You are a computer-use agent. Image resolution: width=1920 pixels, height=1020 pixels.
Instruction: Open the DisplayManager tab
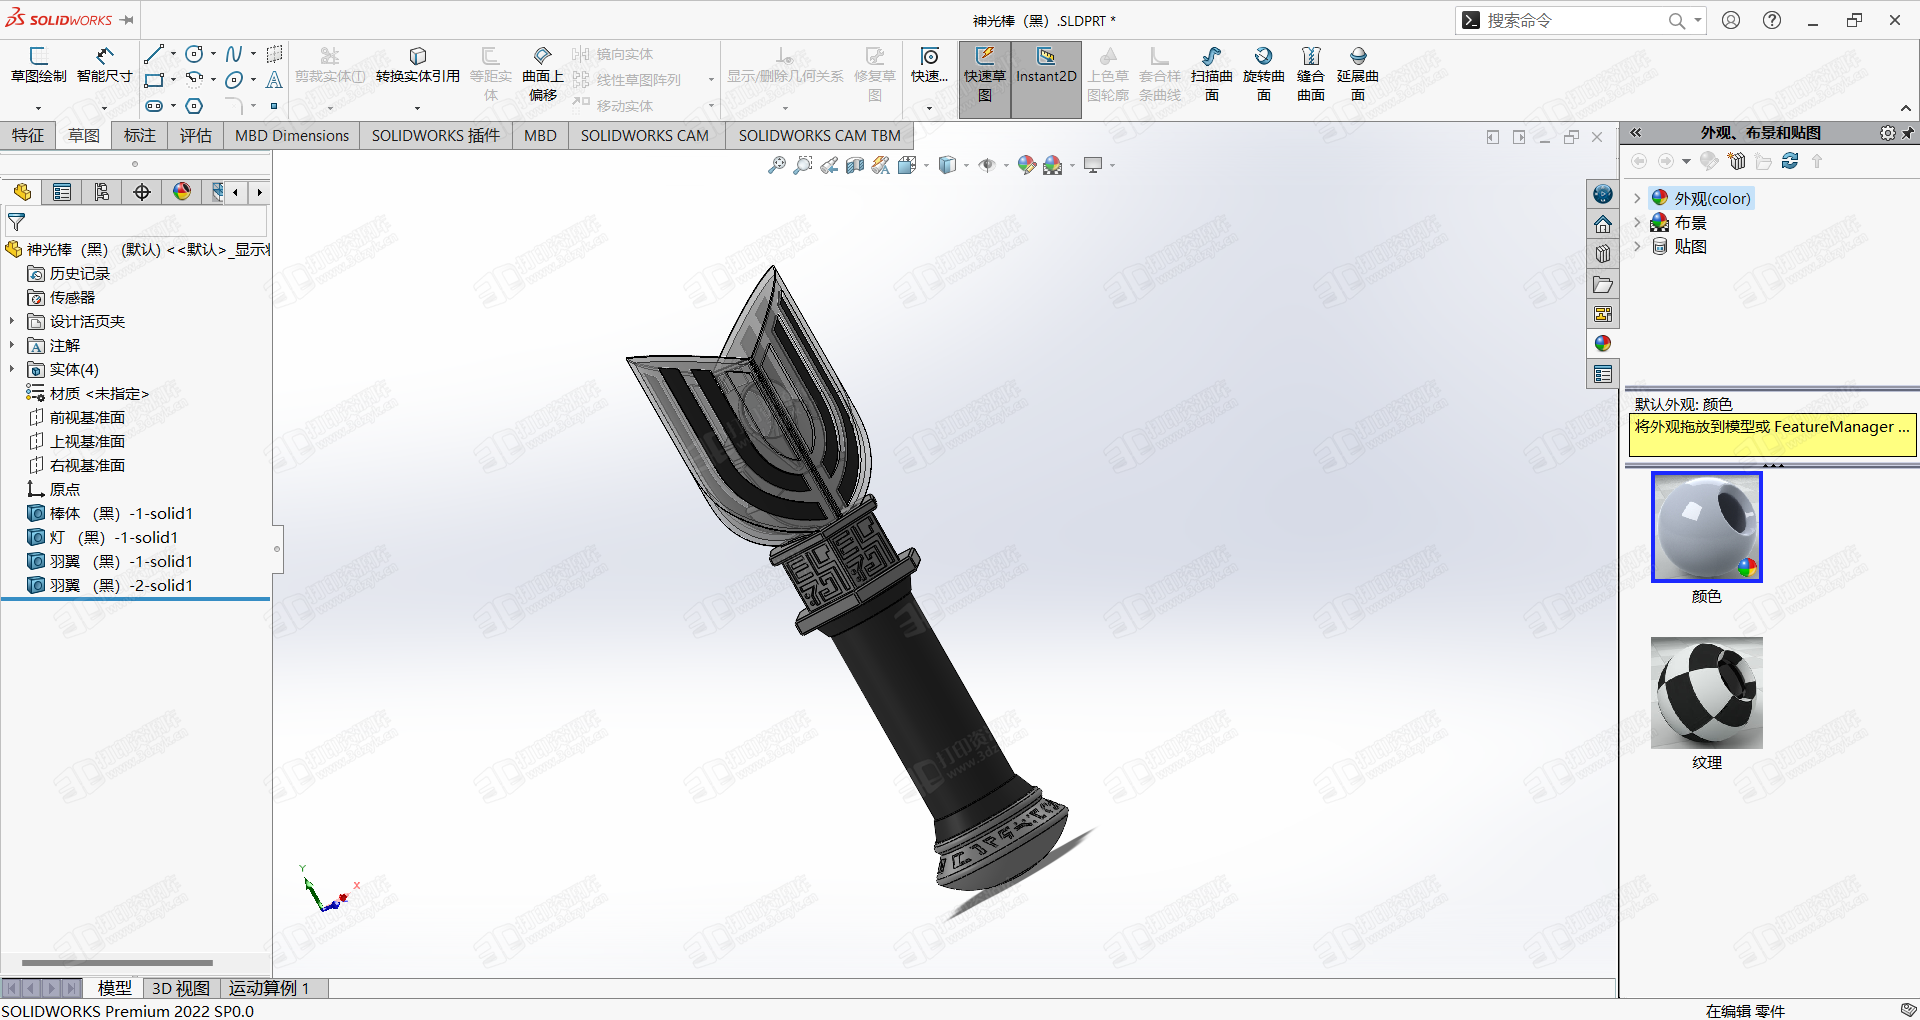click(182, 192)
